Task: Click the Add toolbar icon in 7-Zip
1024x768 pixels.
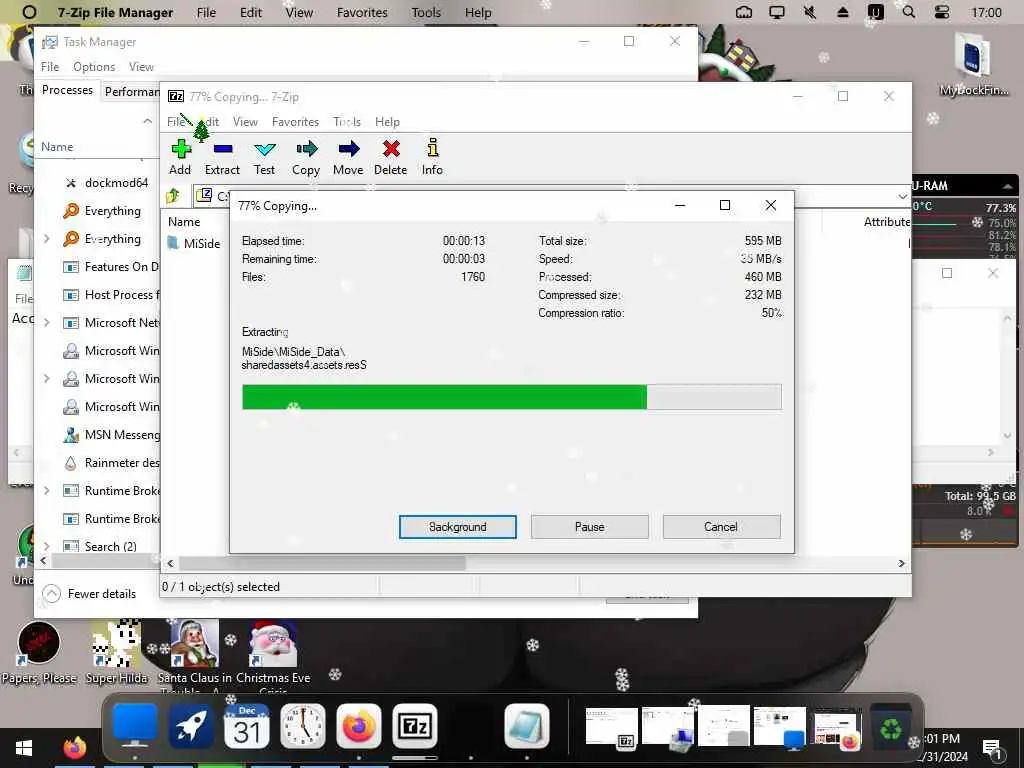Action: (180, 157)
